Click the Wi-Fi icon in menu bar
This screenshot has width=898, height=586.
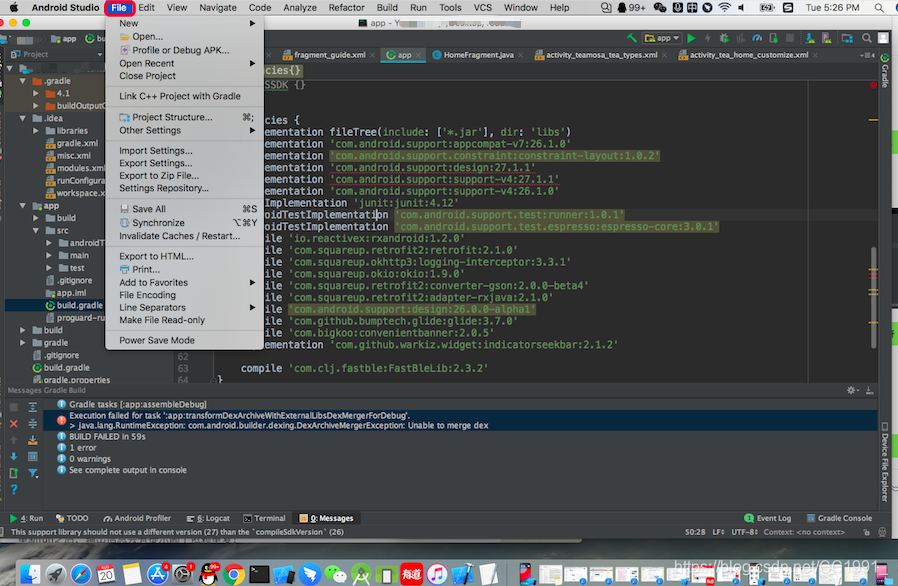724,7
